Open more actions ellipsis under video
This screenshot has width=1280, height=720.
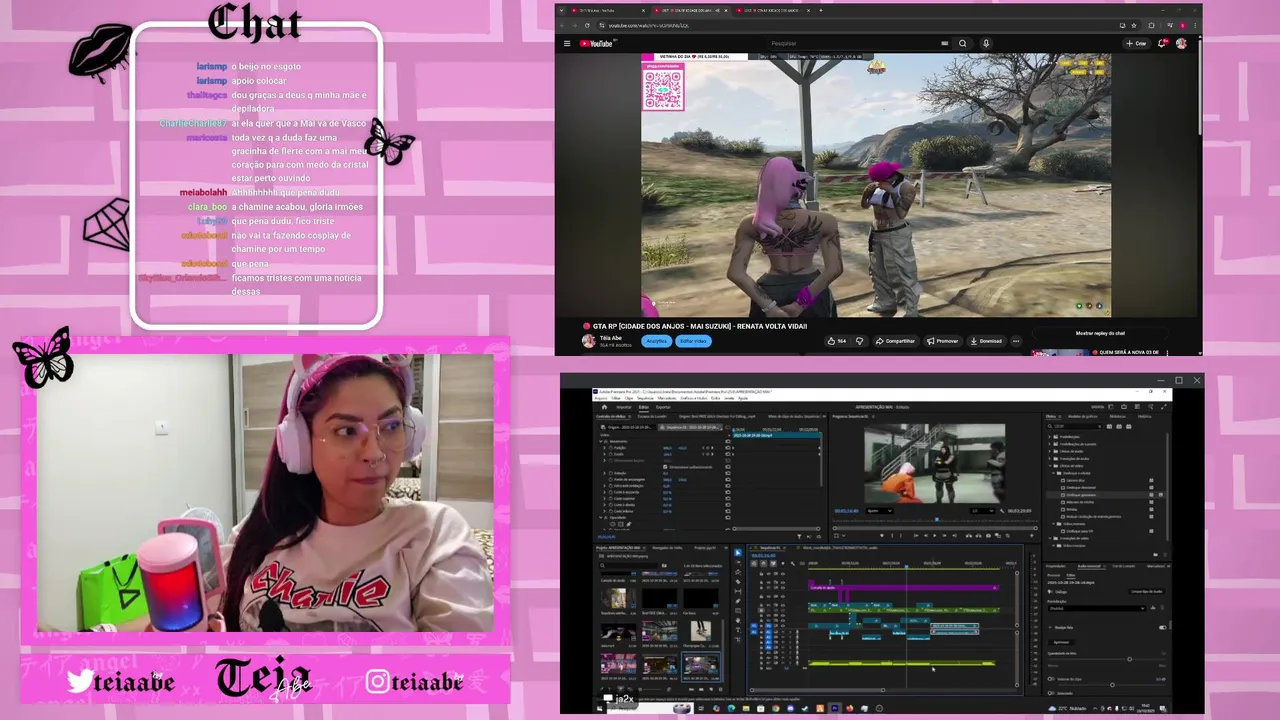(1016, 341)
